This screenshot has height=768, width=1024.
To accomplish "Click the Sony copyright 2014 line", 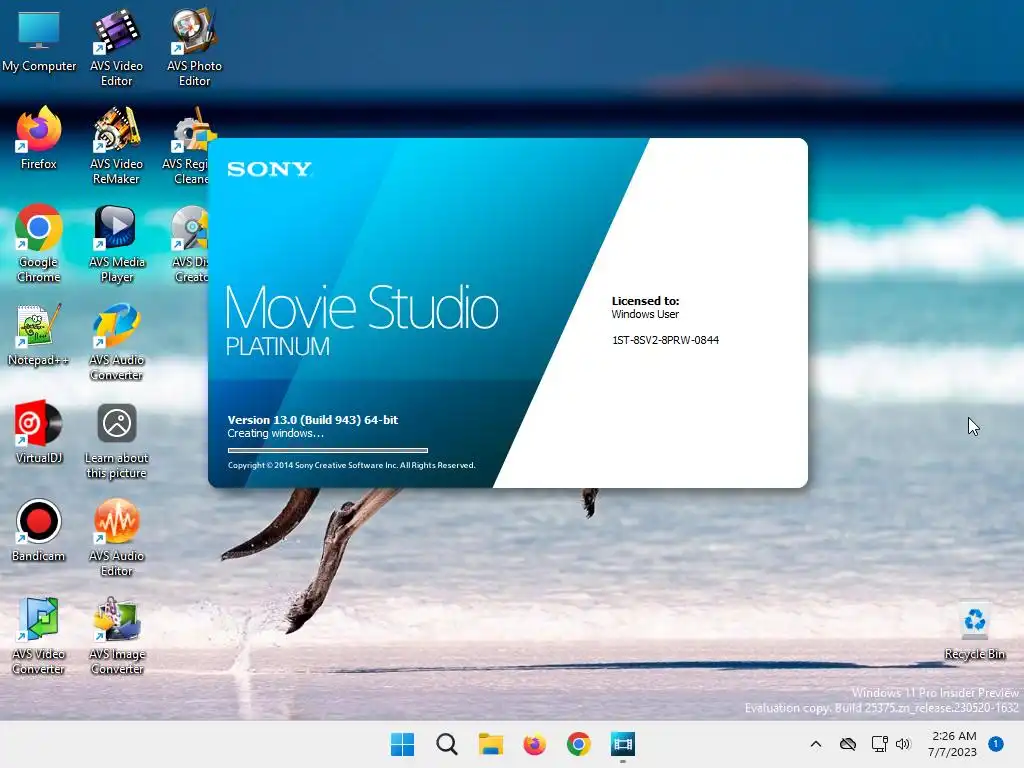I will [351, 465].
